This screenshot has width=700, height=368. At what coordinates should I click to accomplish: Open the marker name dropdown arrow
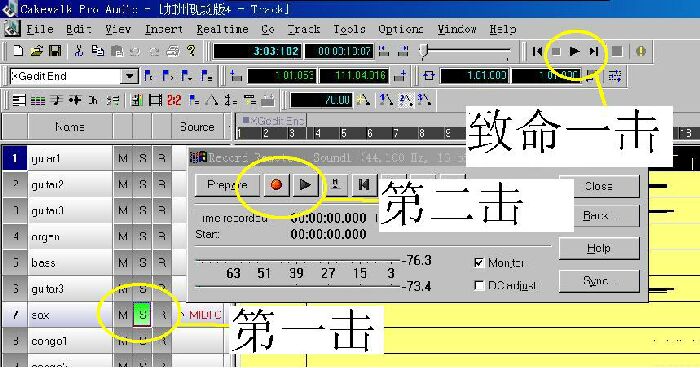[129, 76]
